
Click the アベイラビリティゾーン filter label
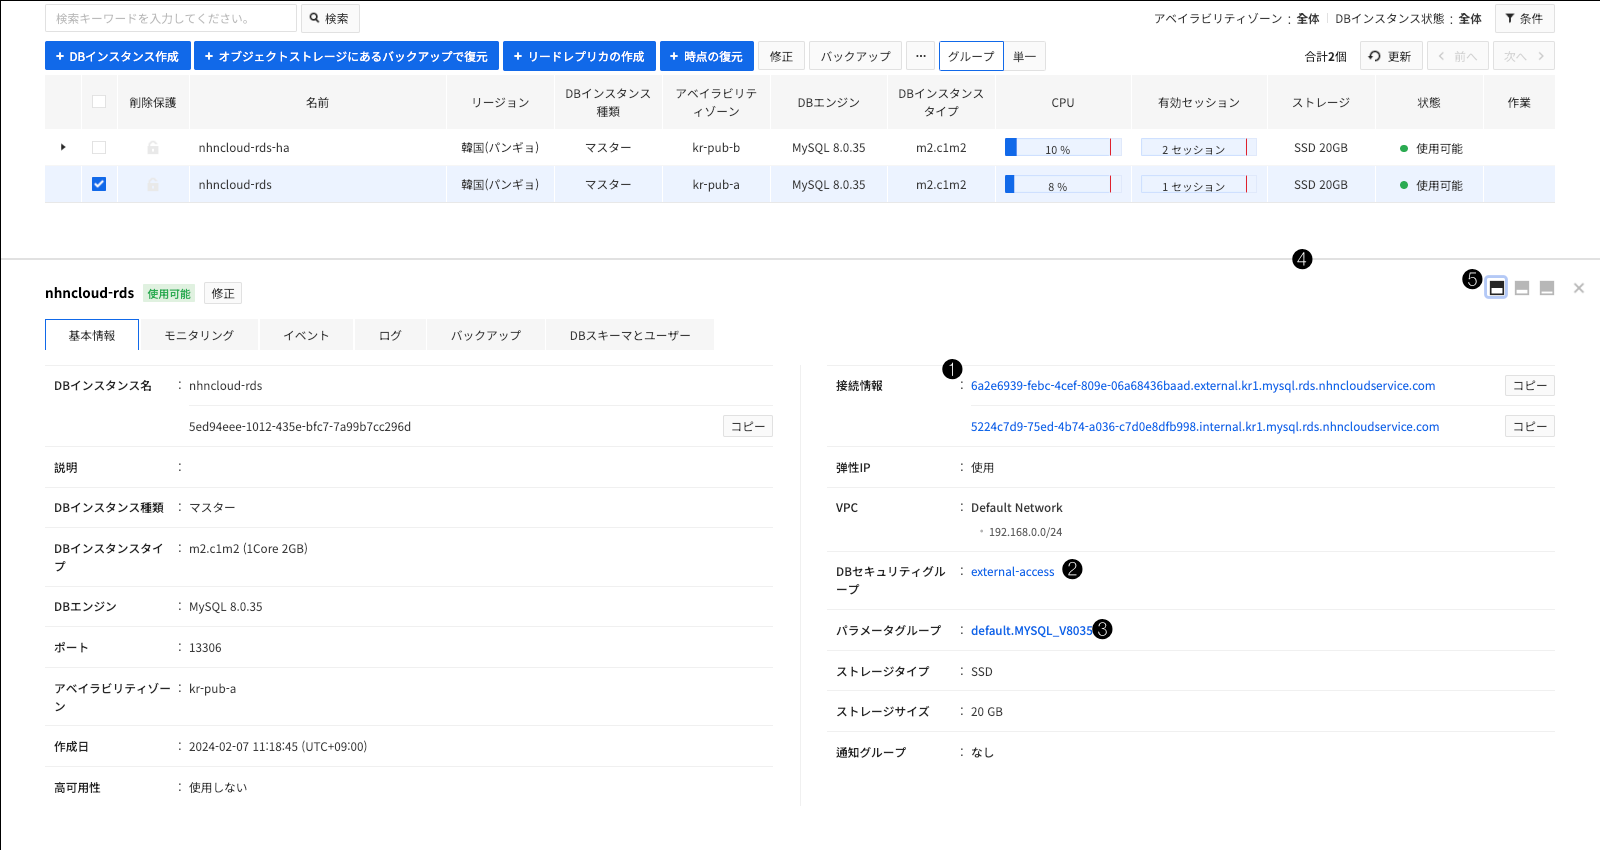1218,19
